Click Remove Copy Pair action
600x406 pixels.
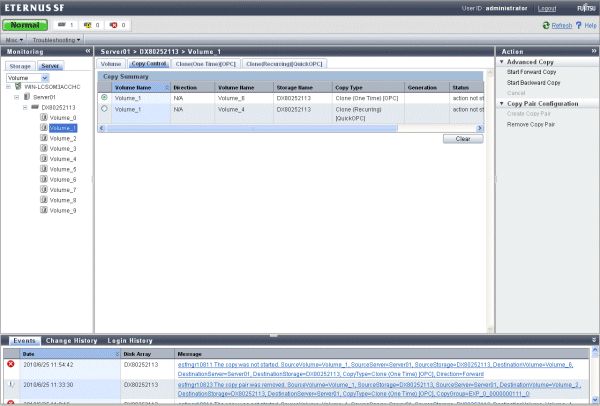coord(531,124)
